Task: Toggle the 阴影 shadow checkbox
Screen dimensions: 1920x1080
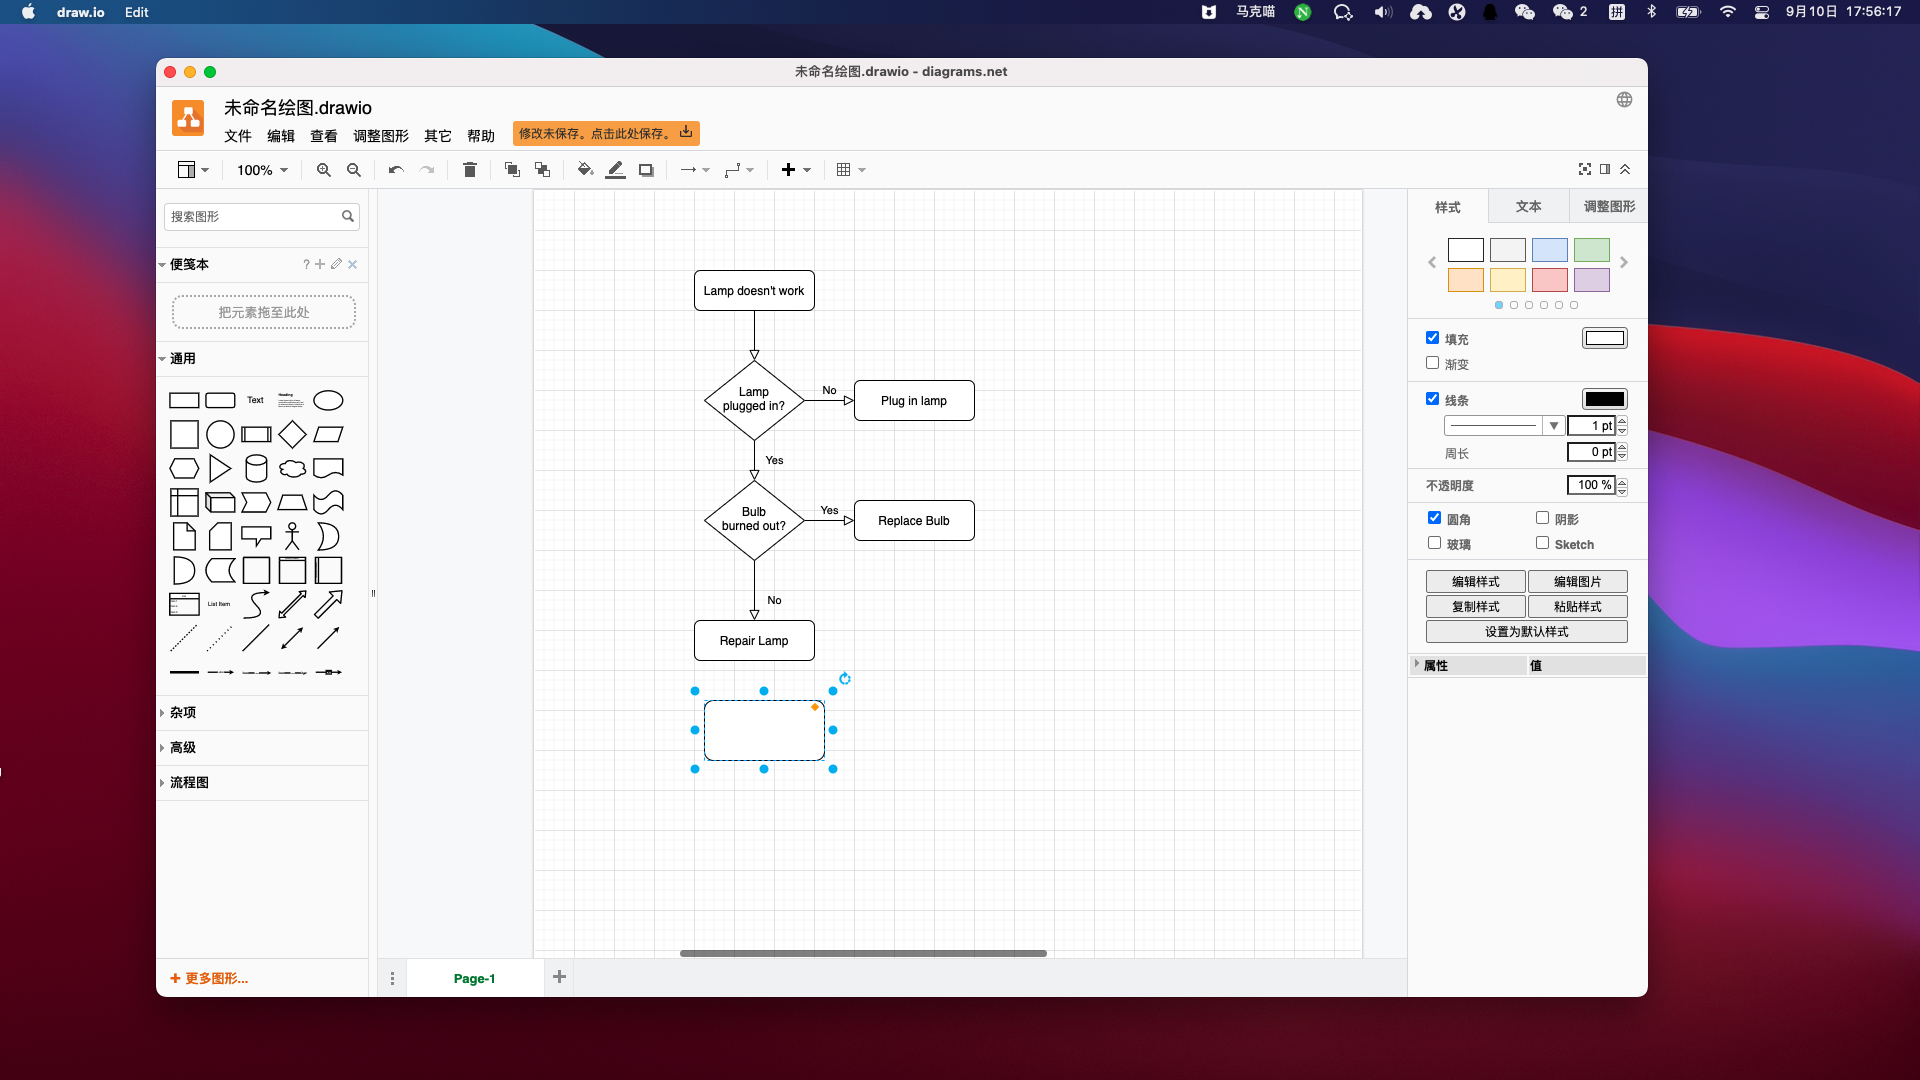Action: [x=1542, y=518]
